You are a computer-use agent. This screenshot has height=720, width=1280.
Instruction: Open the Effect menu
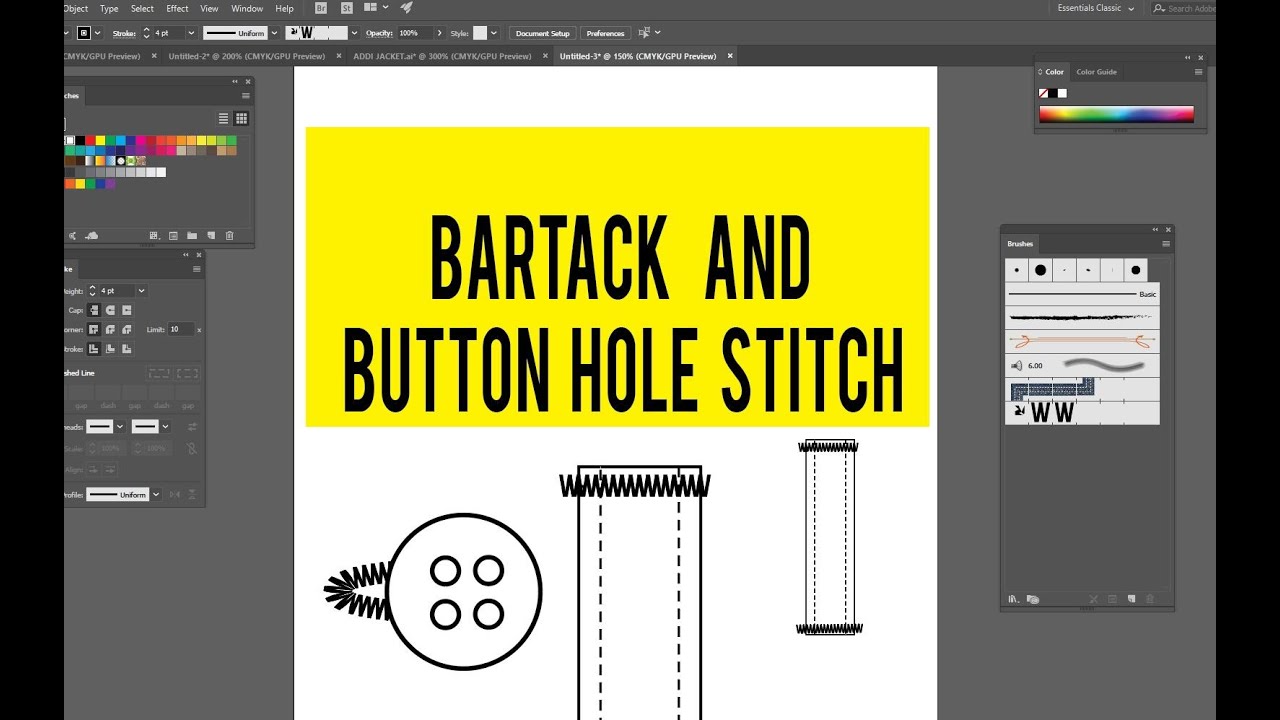[x=177, y=8]
